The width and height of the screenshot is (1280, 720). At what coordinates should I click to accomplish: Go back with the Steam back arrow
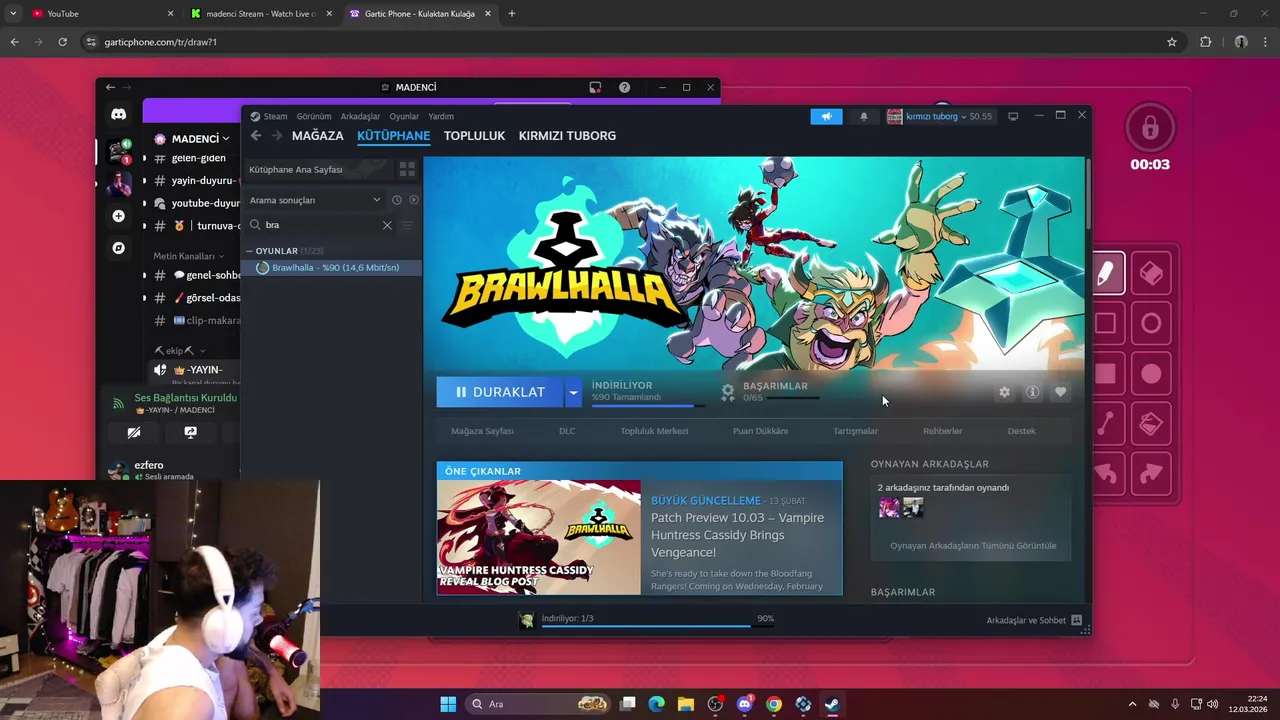[256, 136]
